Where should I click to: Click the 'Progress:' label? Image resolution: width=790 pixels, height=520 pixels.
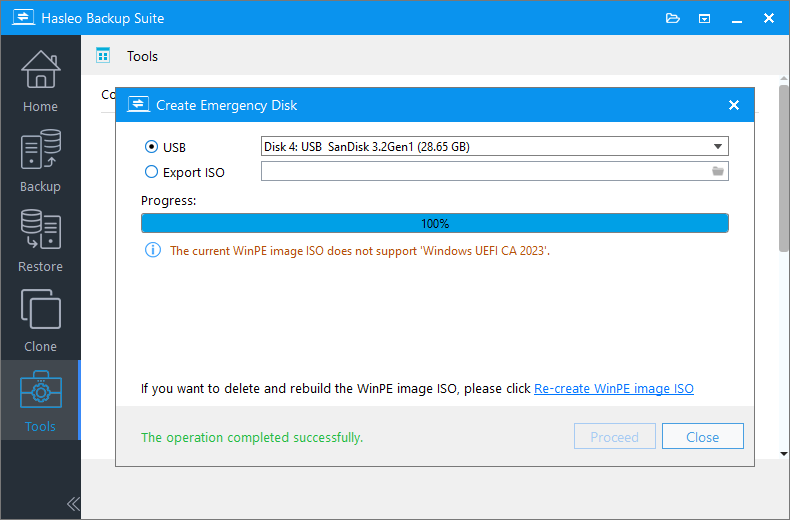(168, 201)
